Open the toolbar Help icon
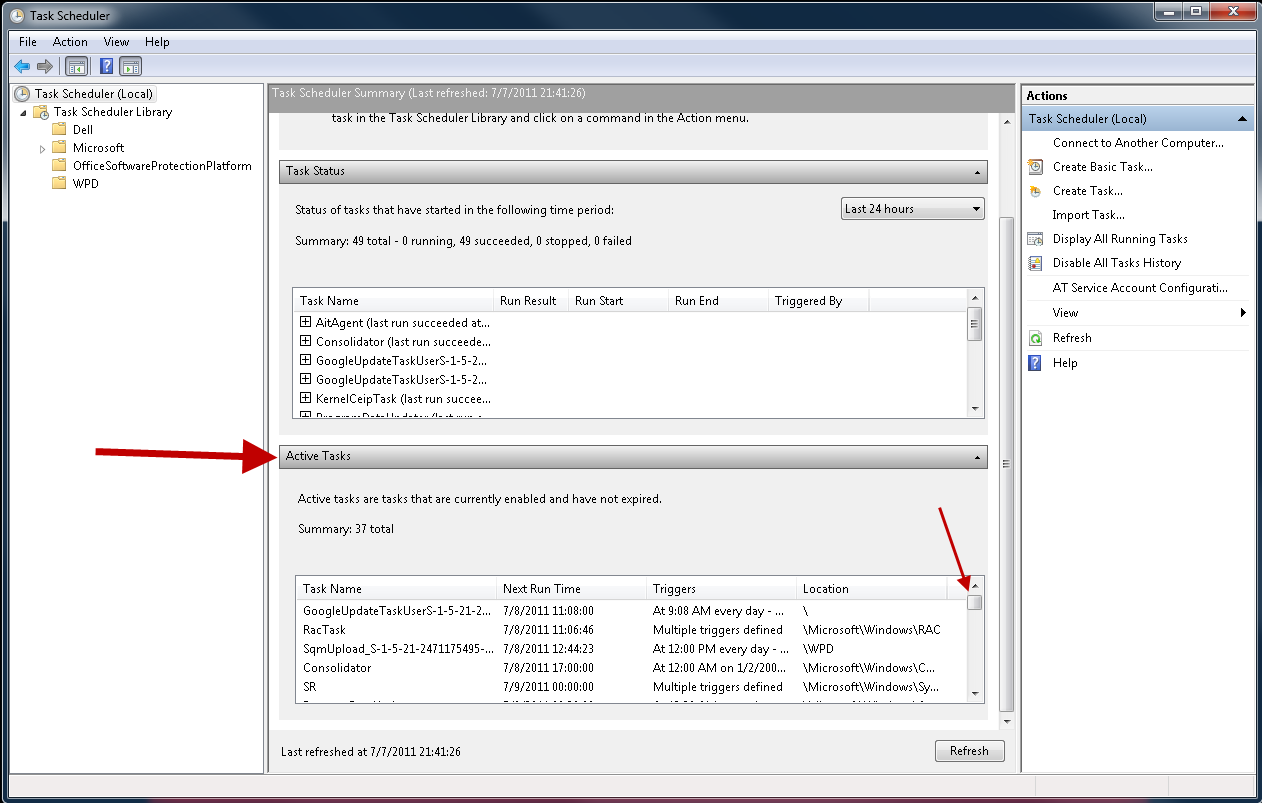 (107, 66)
